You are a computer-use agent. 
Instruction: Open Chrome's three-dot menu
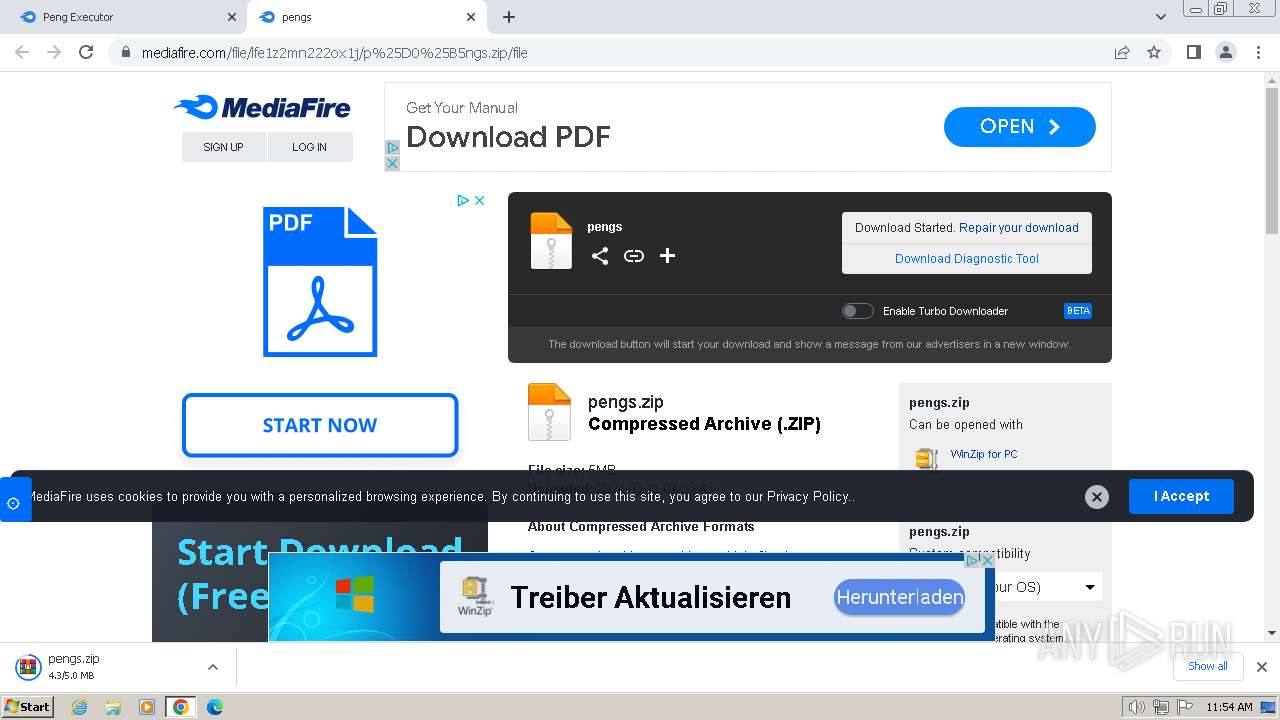click(x=1259, y=52)
